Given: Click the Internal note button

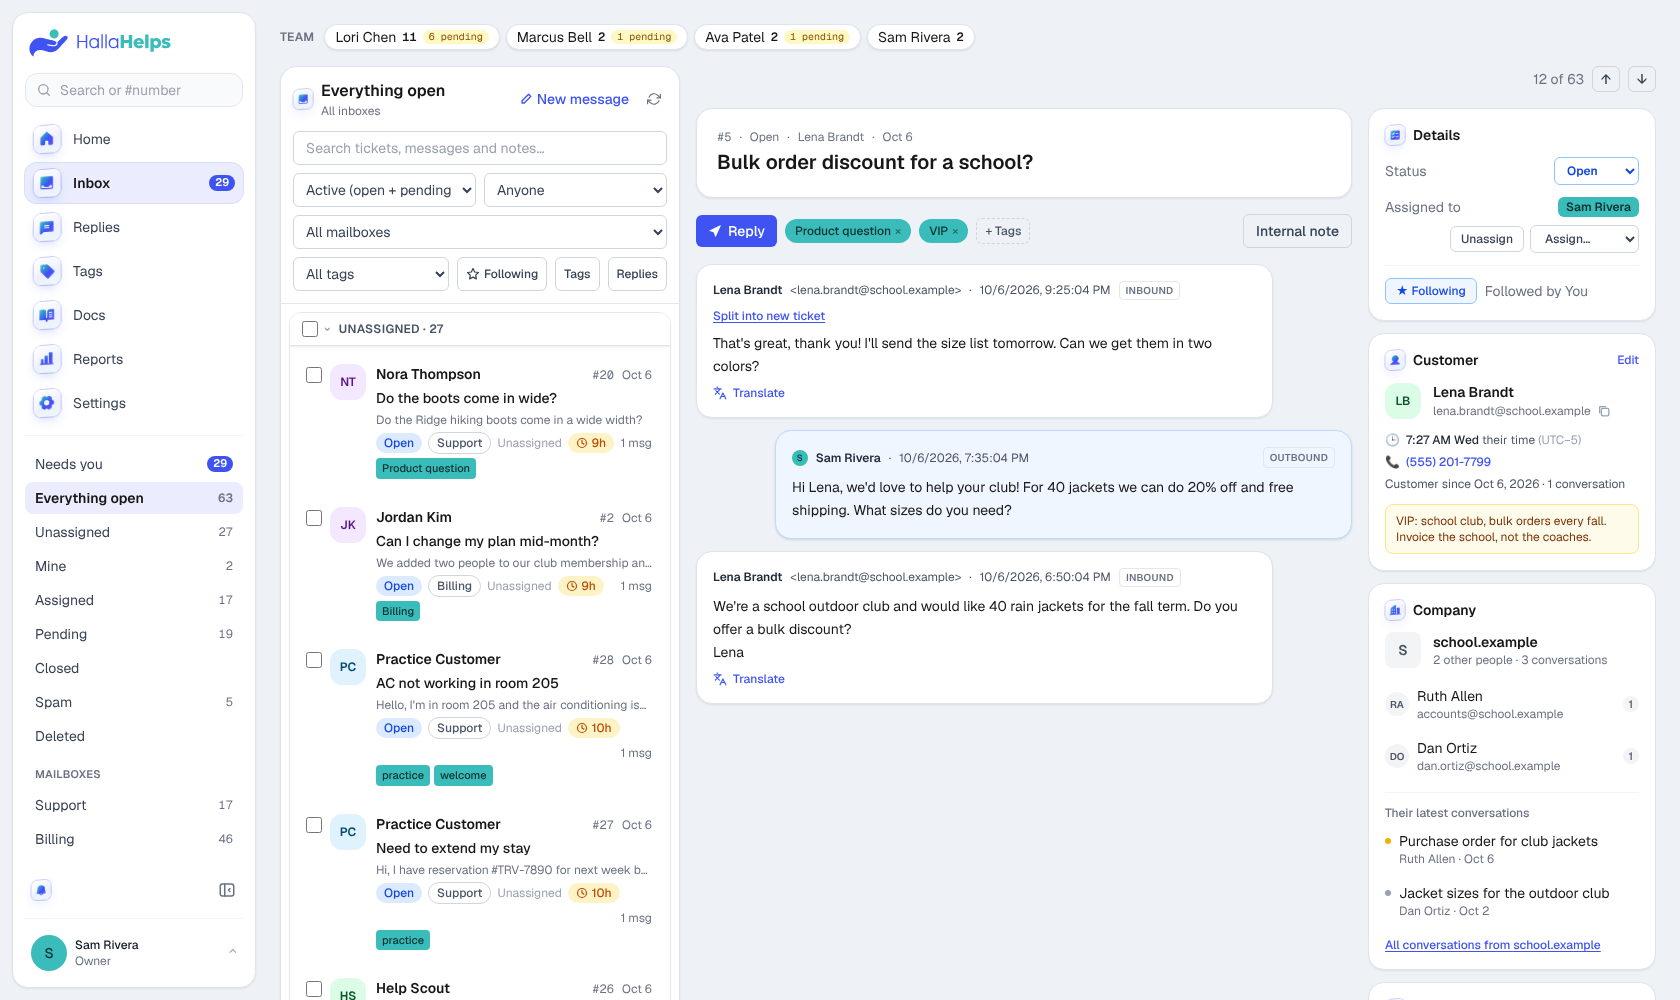Looking at the screenshot, I should pos(1297,231).
